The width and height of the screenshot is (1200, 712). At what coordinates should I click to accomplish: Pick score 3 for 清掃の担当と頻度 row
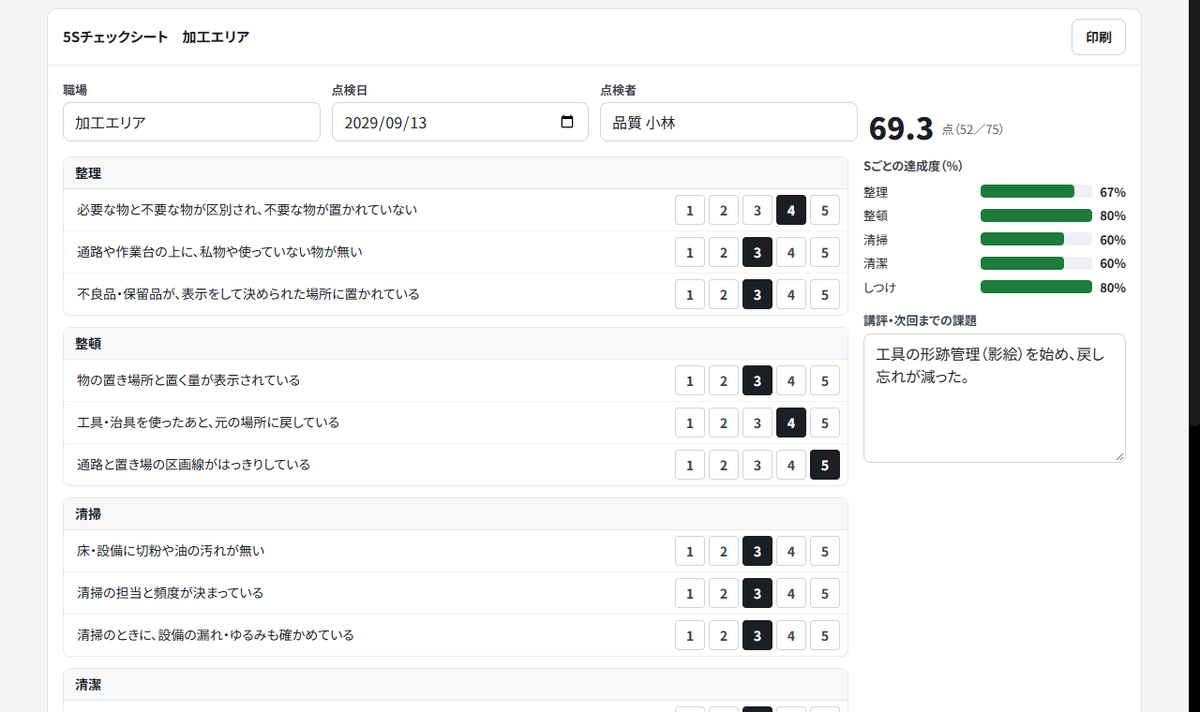(757, 593)
